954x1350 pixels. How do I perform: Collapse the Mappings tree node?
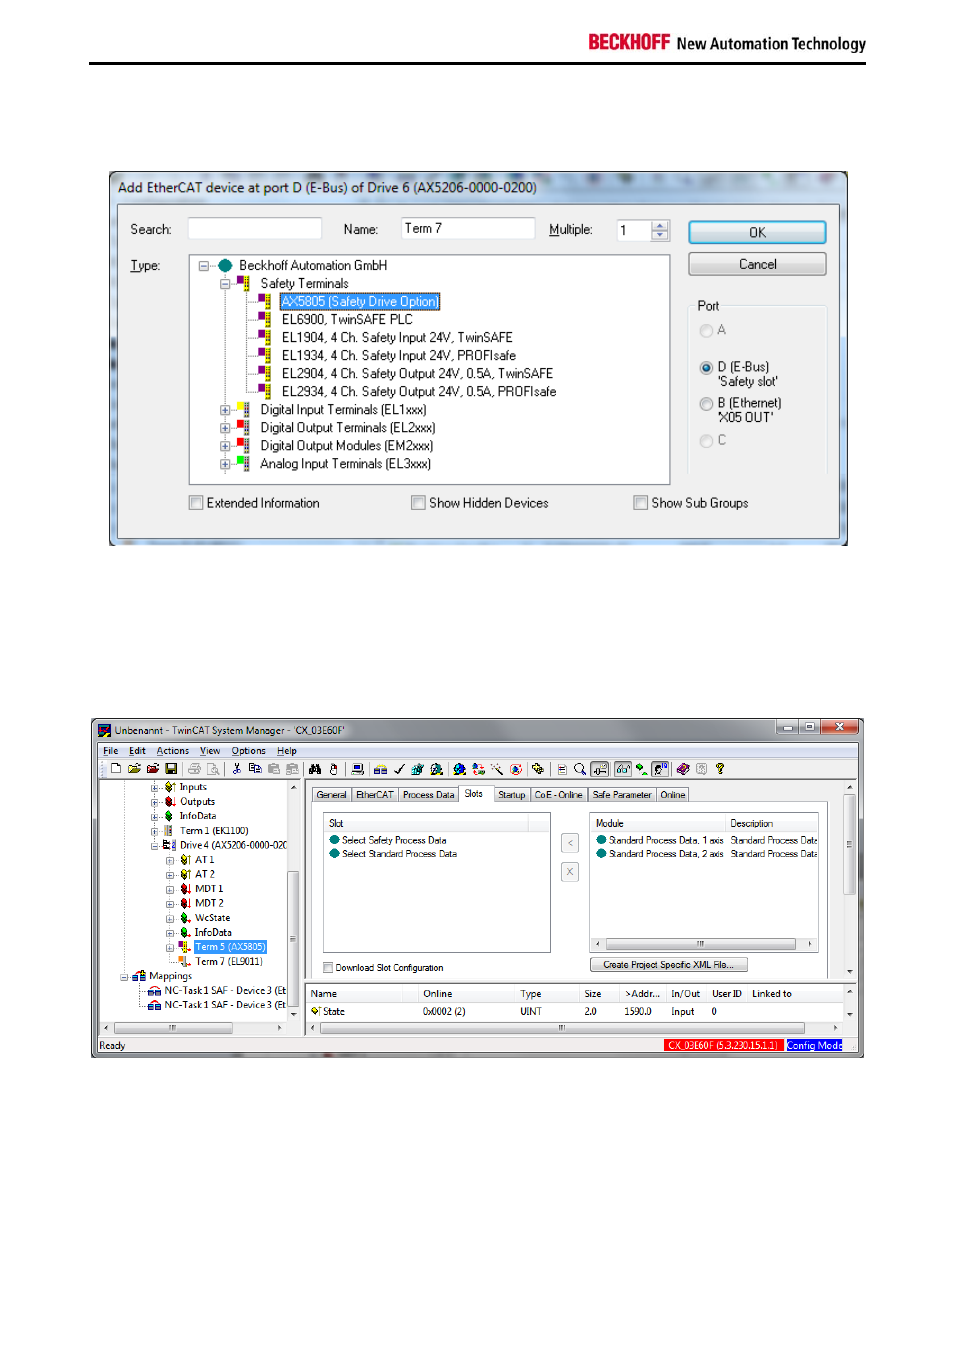(x=125, y=976)
